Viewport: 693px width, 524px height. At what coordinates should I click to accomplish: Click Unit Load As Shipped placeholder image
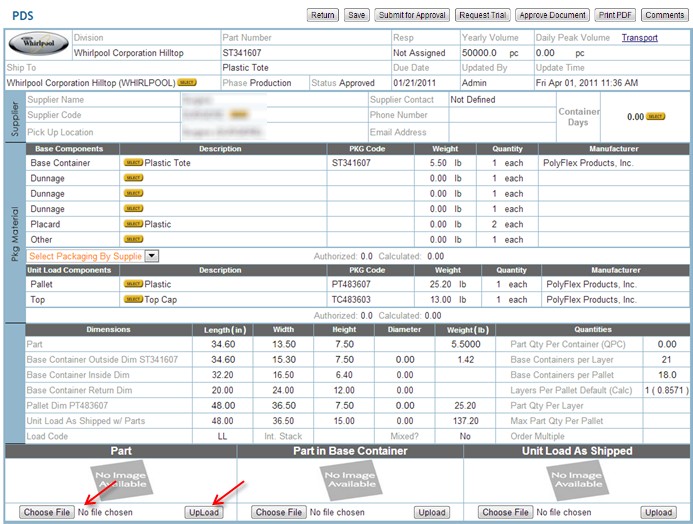pos(578,480)
